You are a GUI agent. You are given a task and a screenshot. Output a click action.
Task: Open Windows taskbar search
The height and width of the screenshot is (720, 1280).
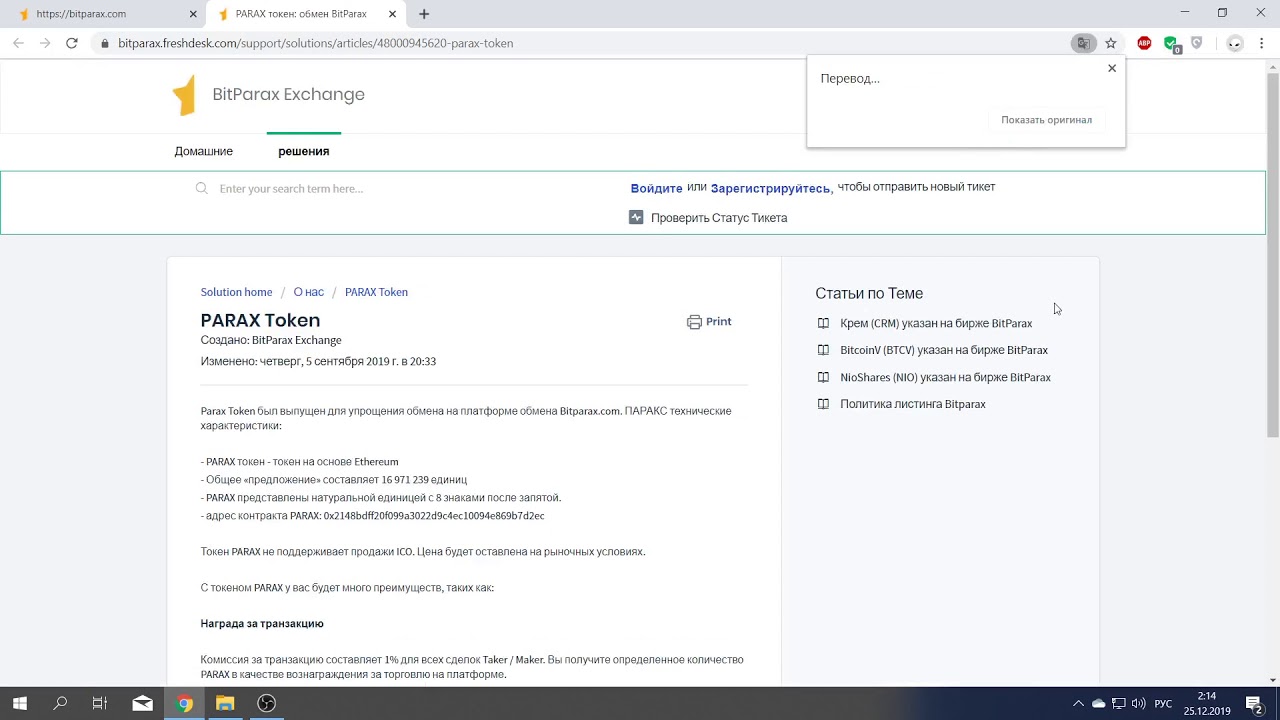60,703
